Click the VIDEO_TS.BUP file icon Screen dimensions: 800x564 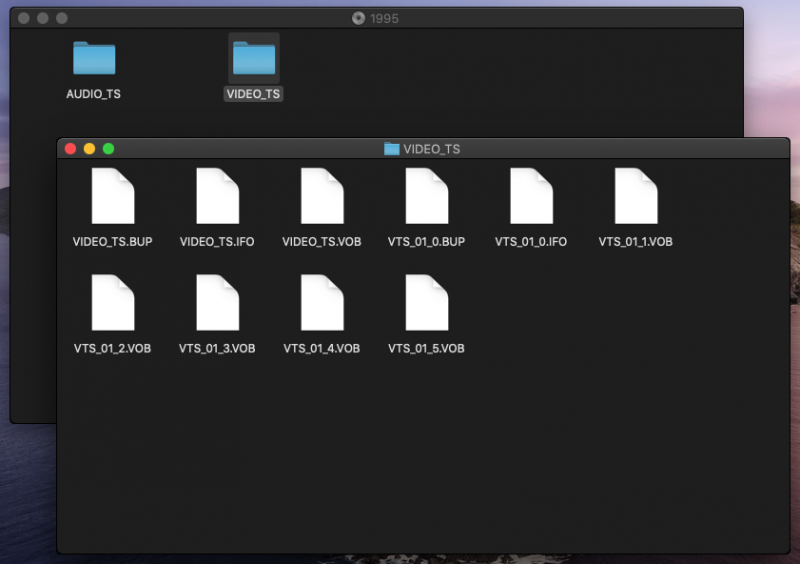pos(113,196)
